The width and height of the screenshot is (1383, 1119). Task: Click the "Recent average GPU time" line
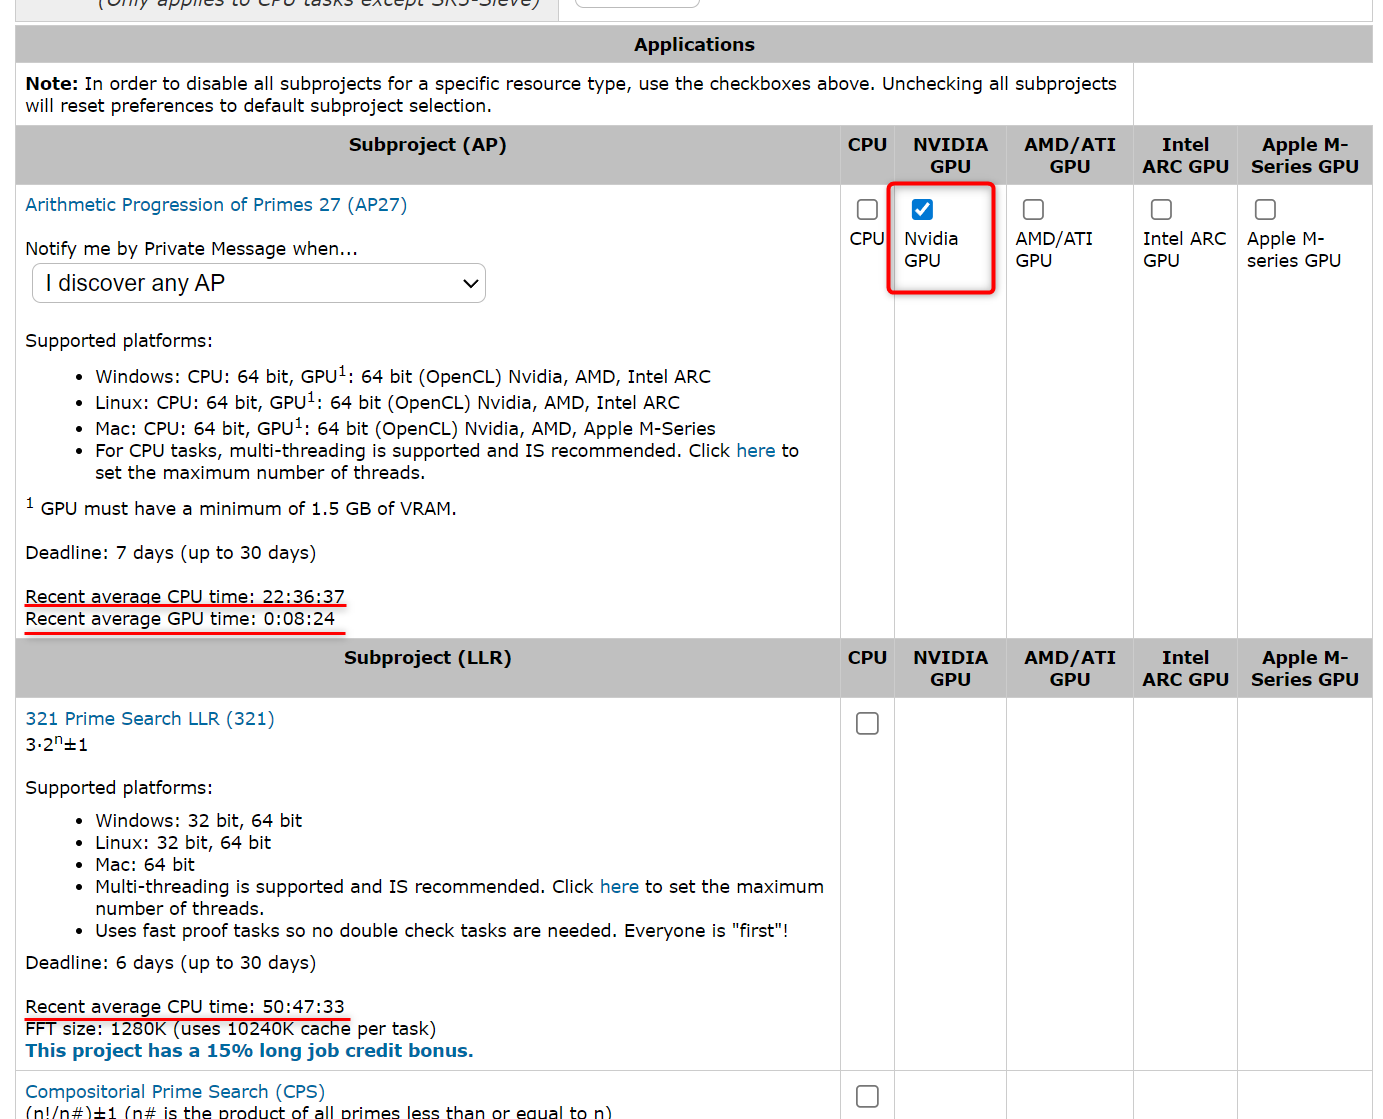click(x=180, y=619)
